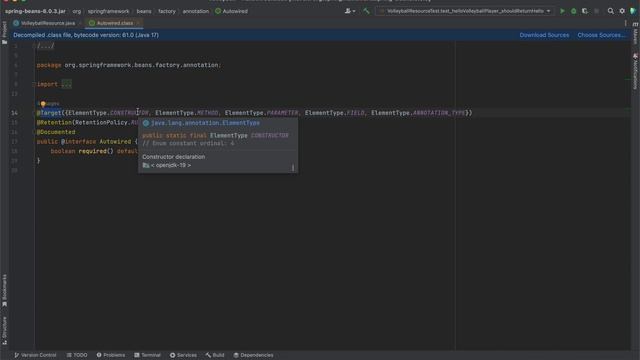
Task: Close the VolleyballResource.java tab
Action: point(80,23)
